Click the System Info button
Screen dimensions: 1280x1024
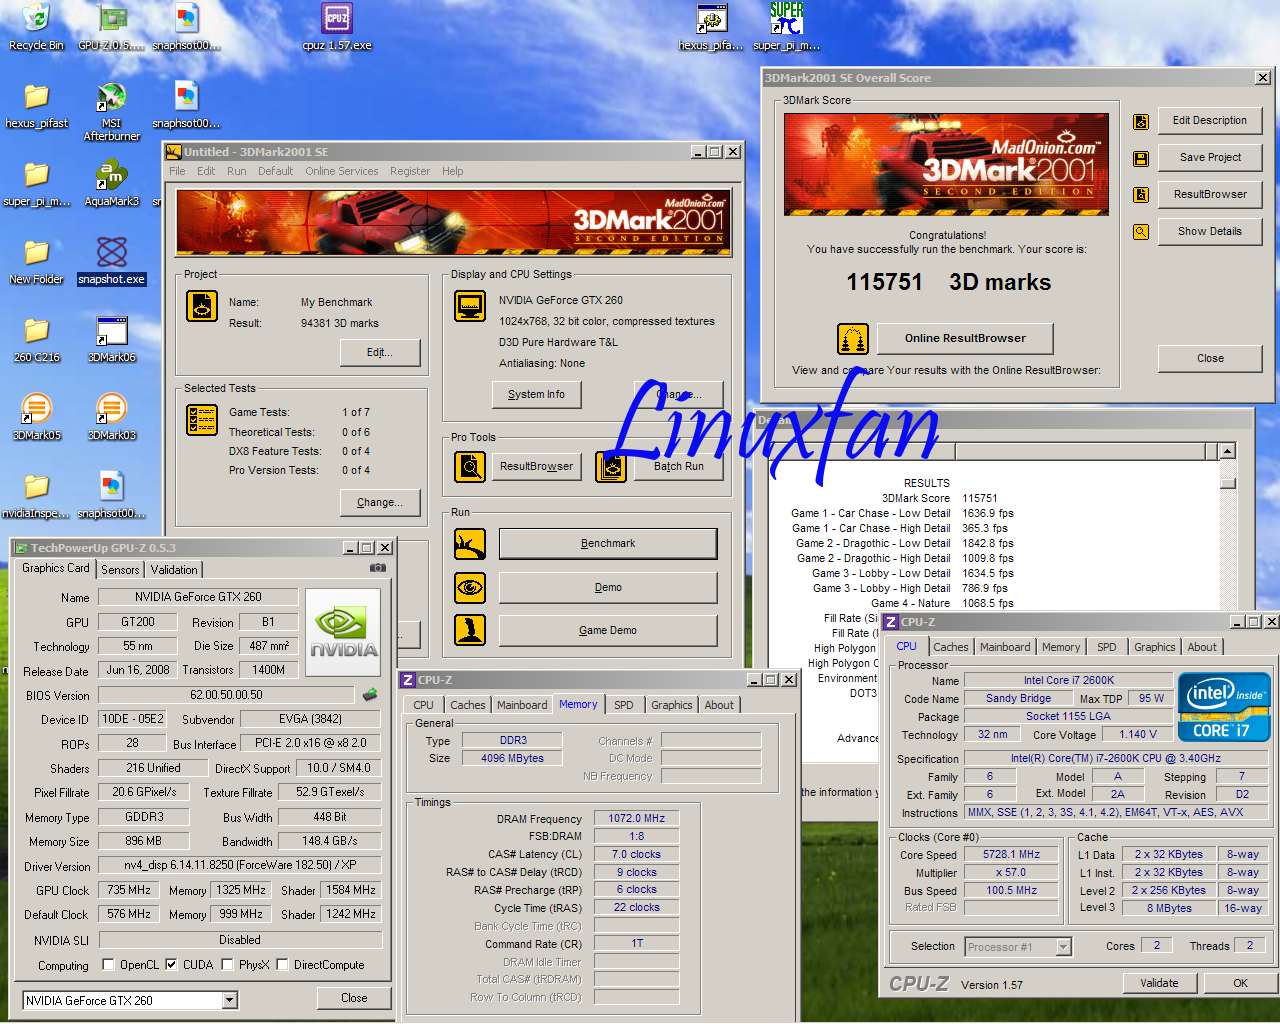click(x=536, y=395)
